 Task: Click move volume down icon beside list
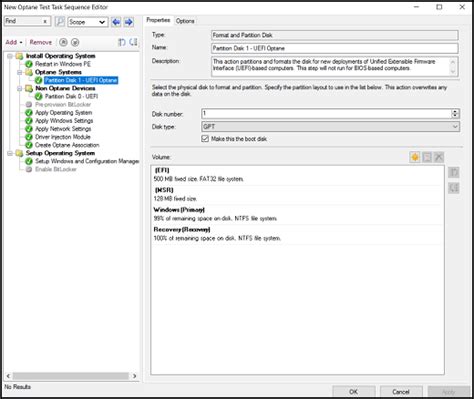point(454,188)
